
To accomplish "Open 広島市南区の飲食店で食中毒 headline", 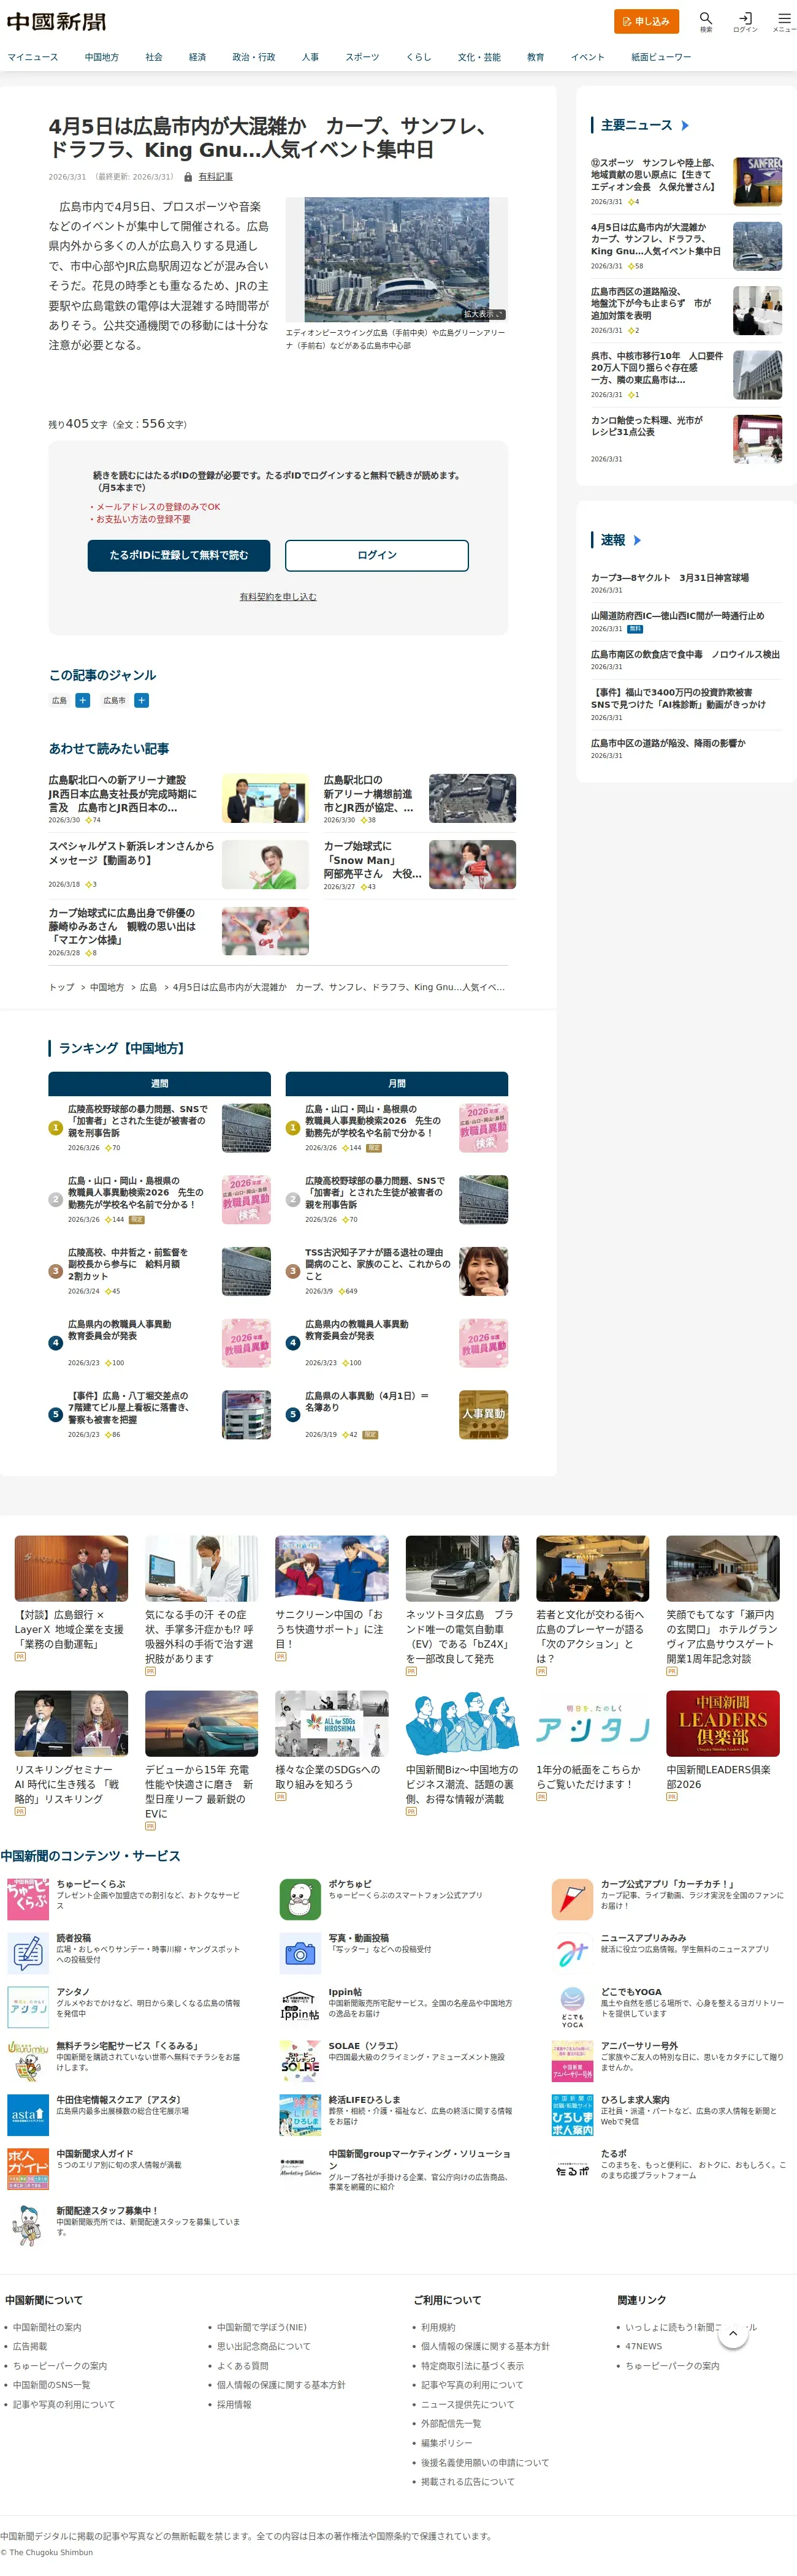I will (x=685, y=654).
